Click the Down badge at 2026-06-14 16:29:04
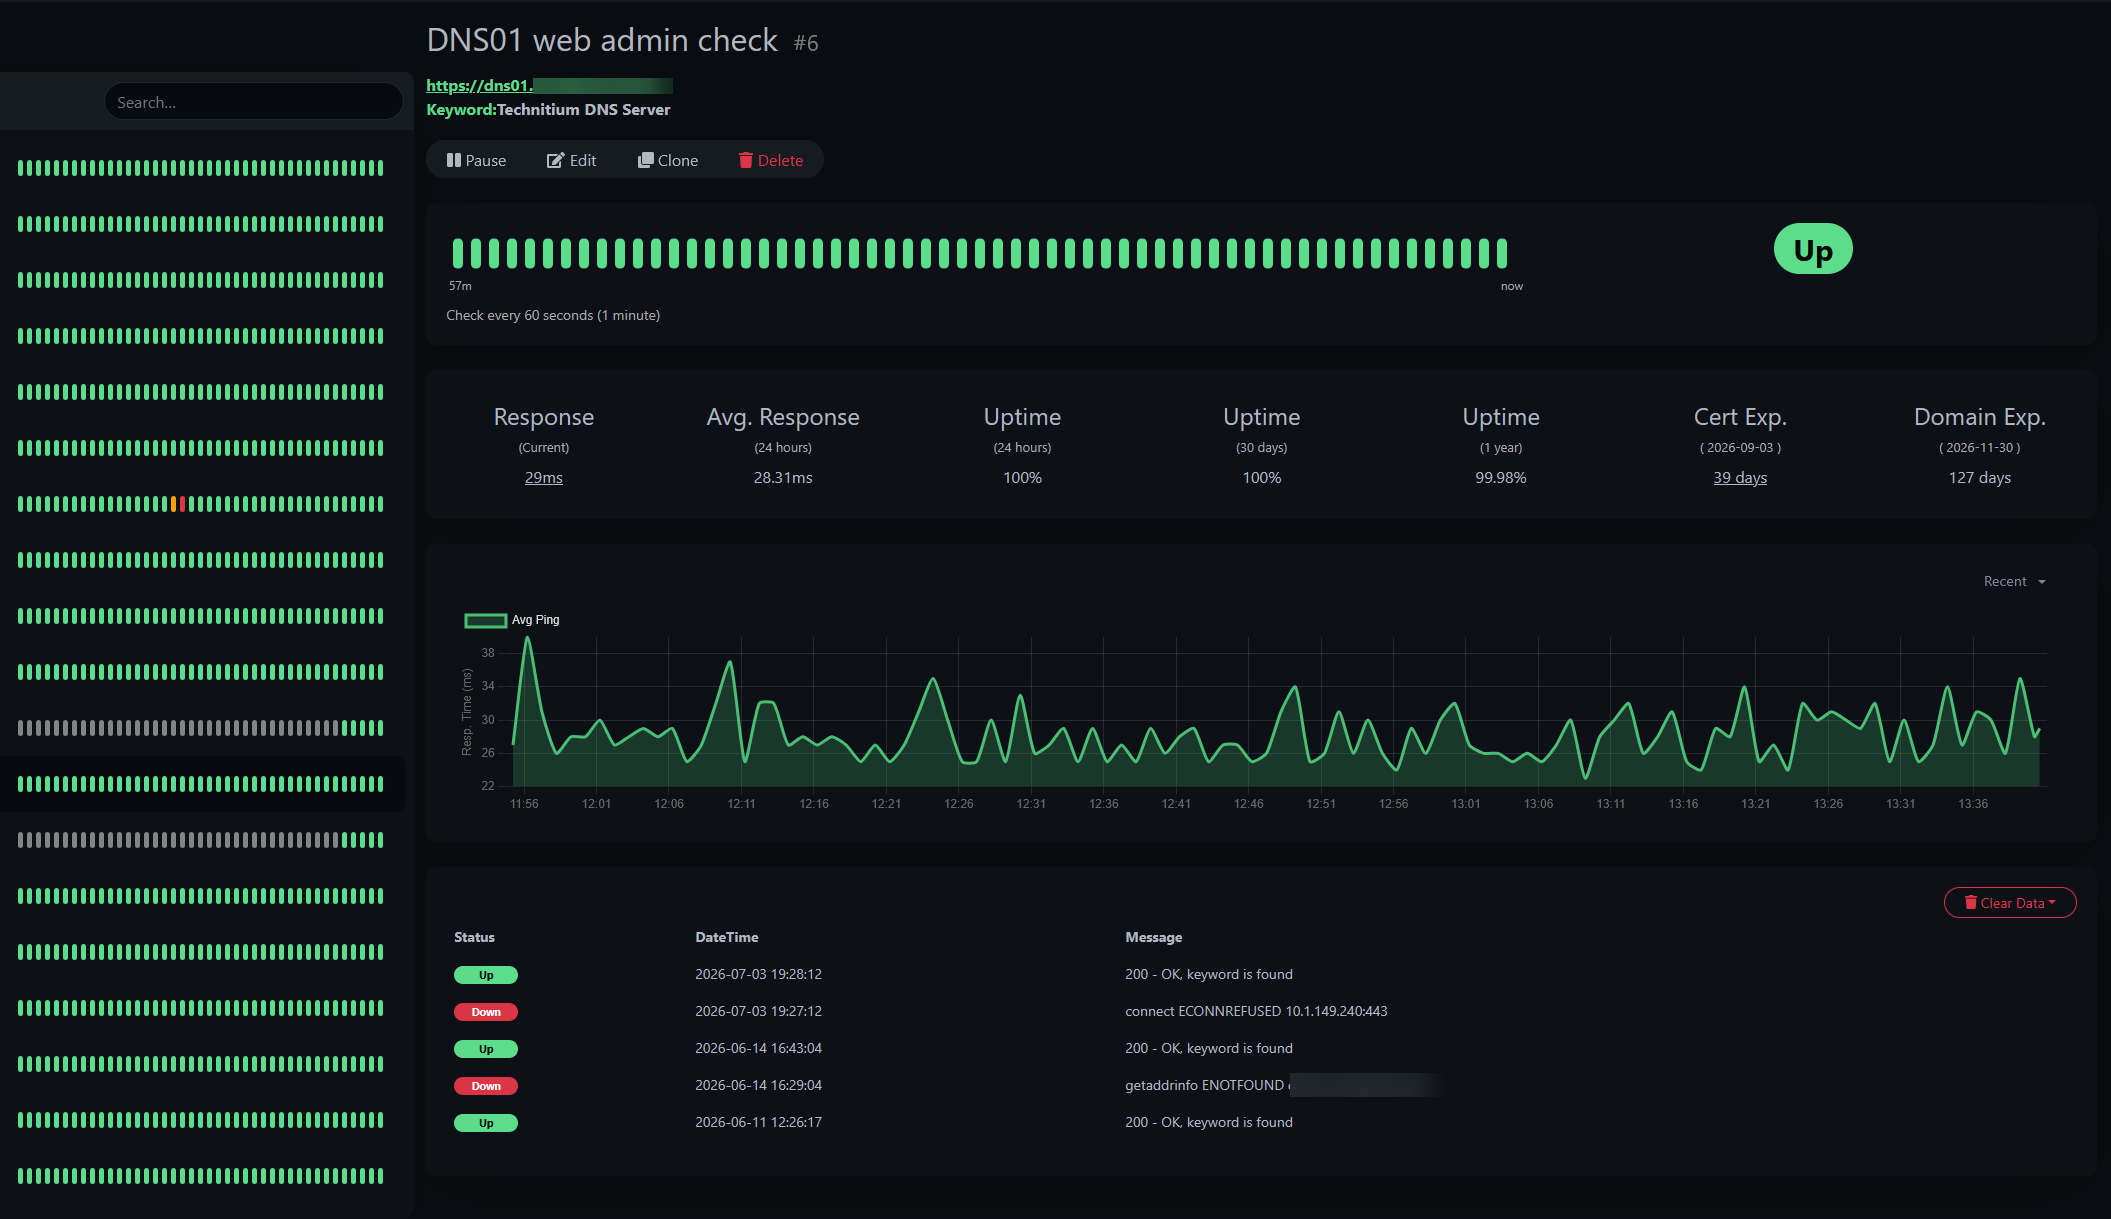The width and height of the screenshot is (2111, 1219). (x=486, y=1086)
